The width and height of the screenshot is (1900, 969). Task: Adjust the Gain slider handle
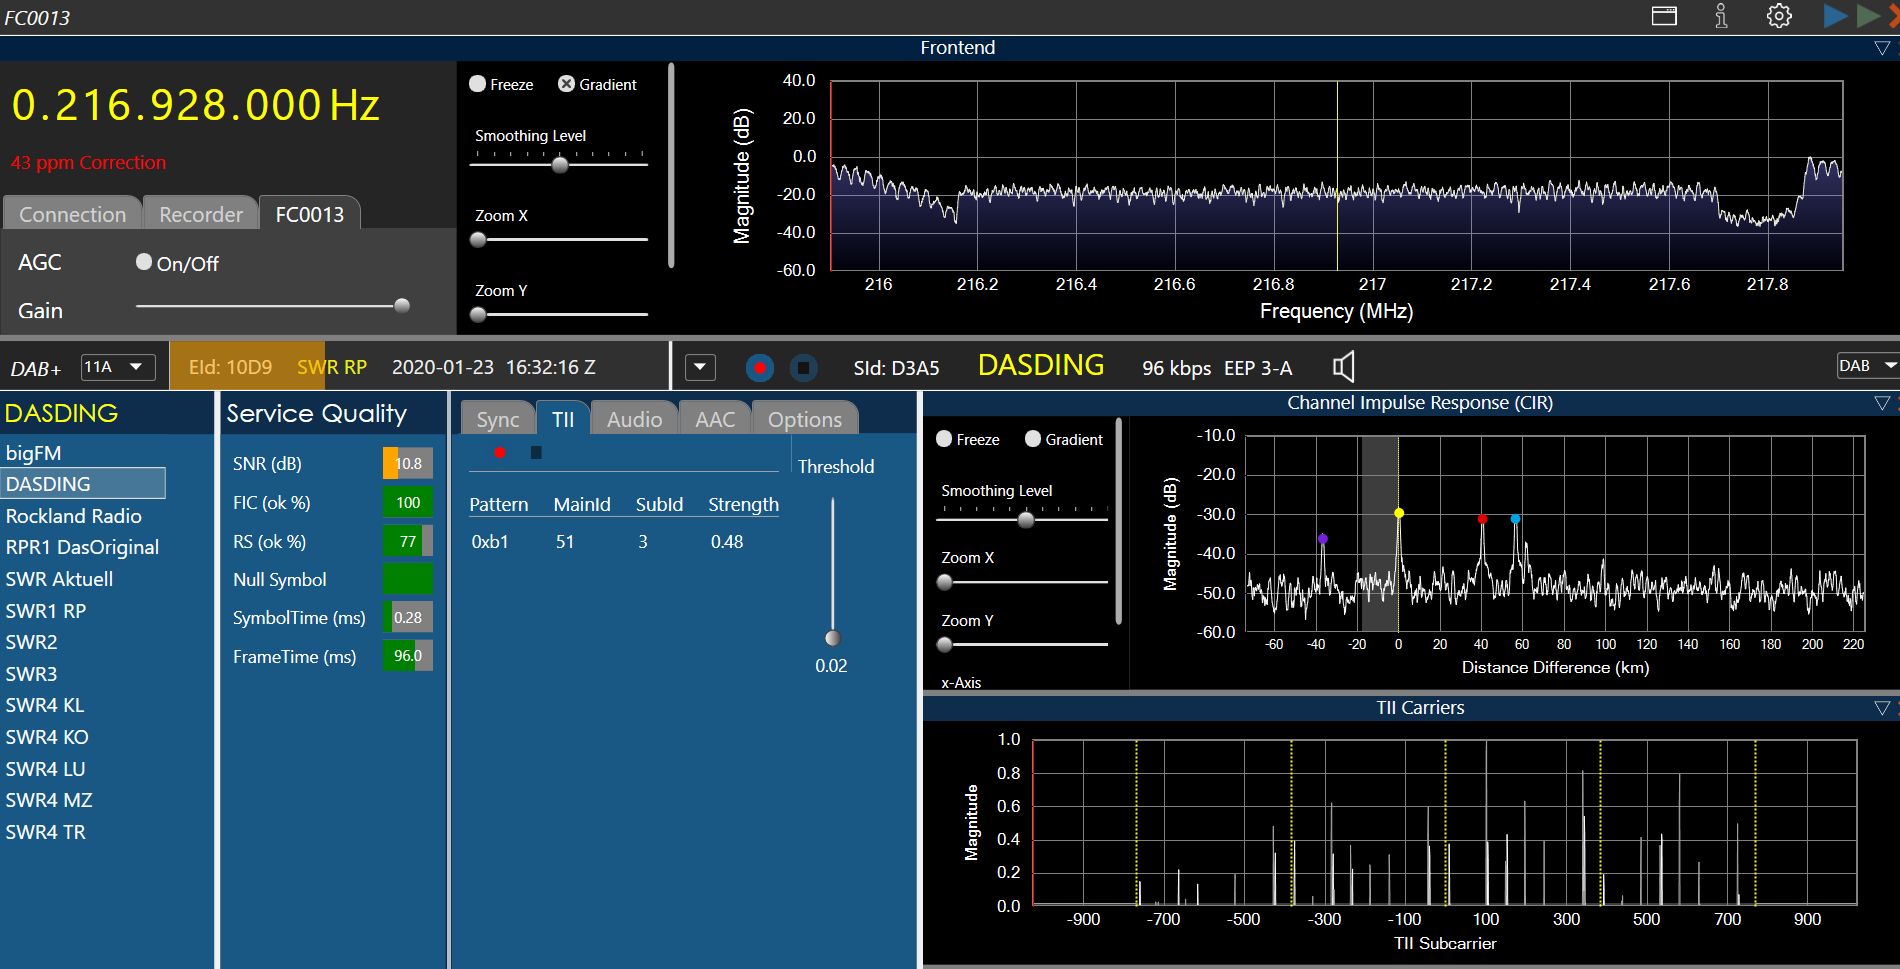point(402,306)
